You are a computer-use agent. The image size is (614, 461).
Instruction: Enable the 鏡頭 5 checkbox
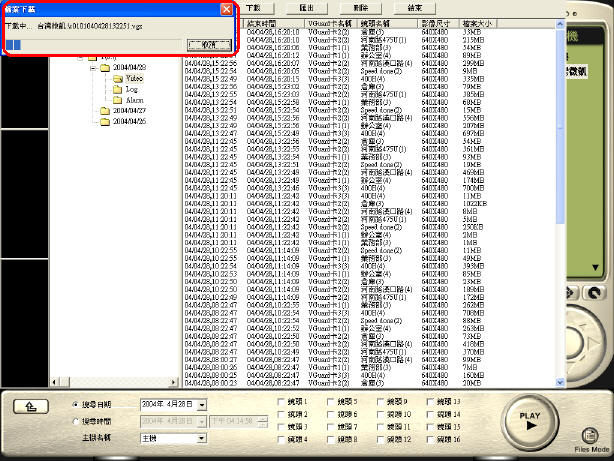(330, 402)
